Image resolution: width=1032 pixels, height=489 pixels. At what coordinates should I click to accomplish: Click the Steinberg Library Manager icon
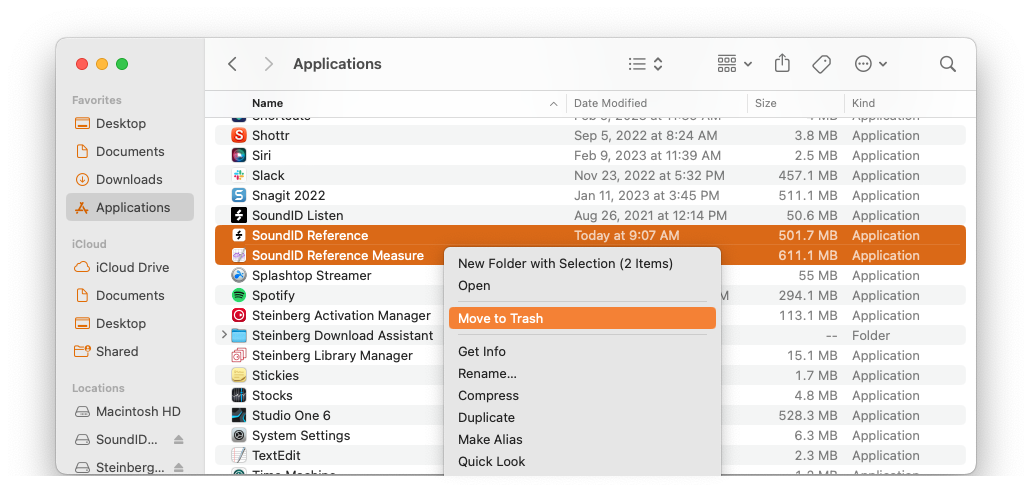click(239, 355)
